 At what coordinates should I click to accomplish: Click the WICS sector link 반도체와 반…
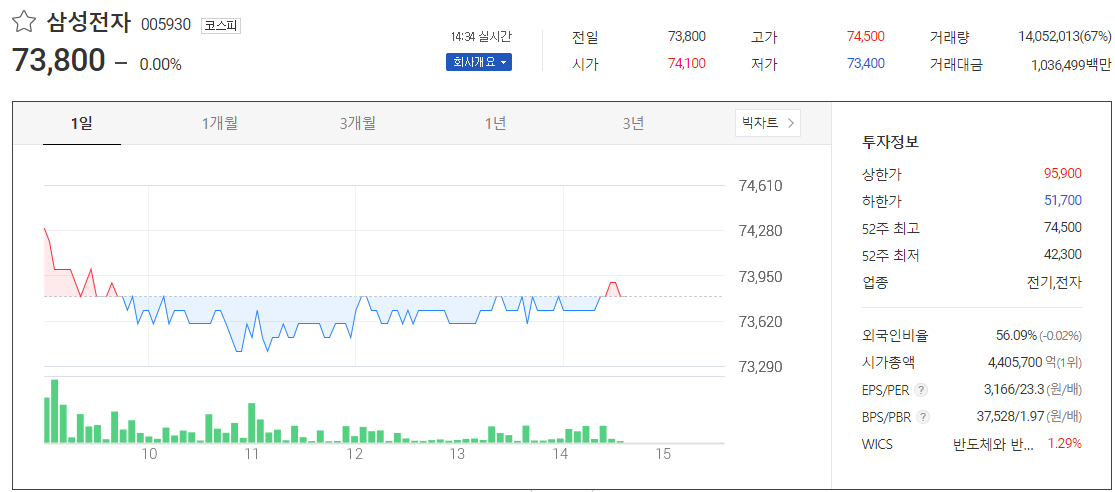click(993, 444)
